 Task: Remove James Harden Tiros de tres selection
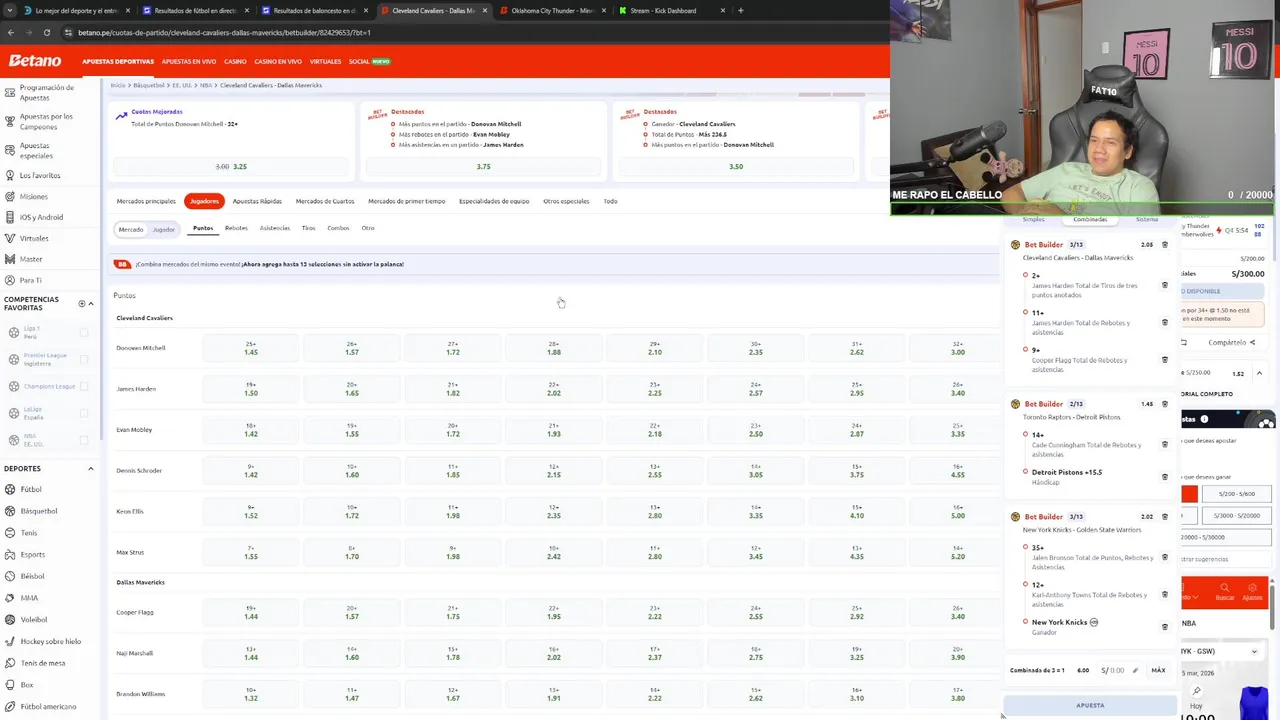[1164, 285]
